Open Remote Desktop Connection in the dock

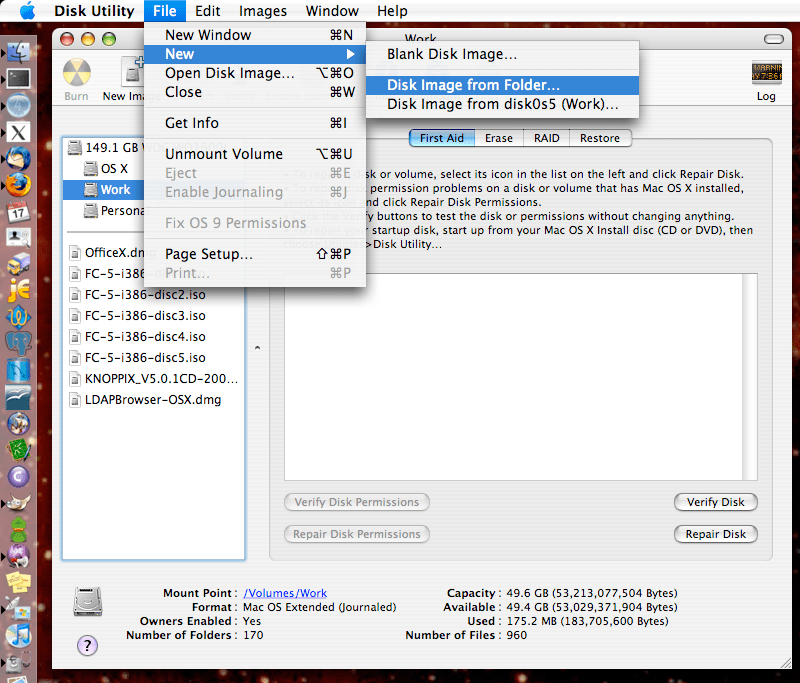point(18,609)
